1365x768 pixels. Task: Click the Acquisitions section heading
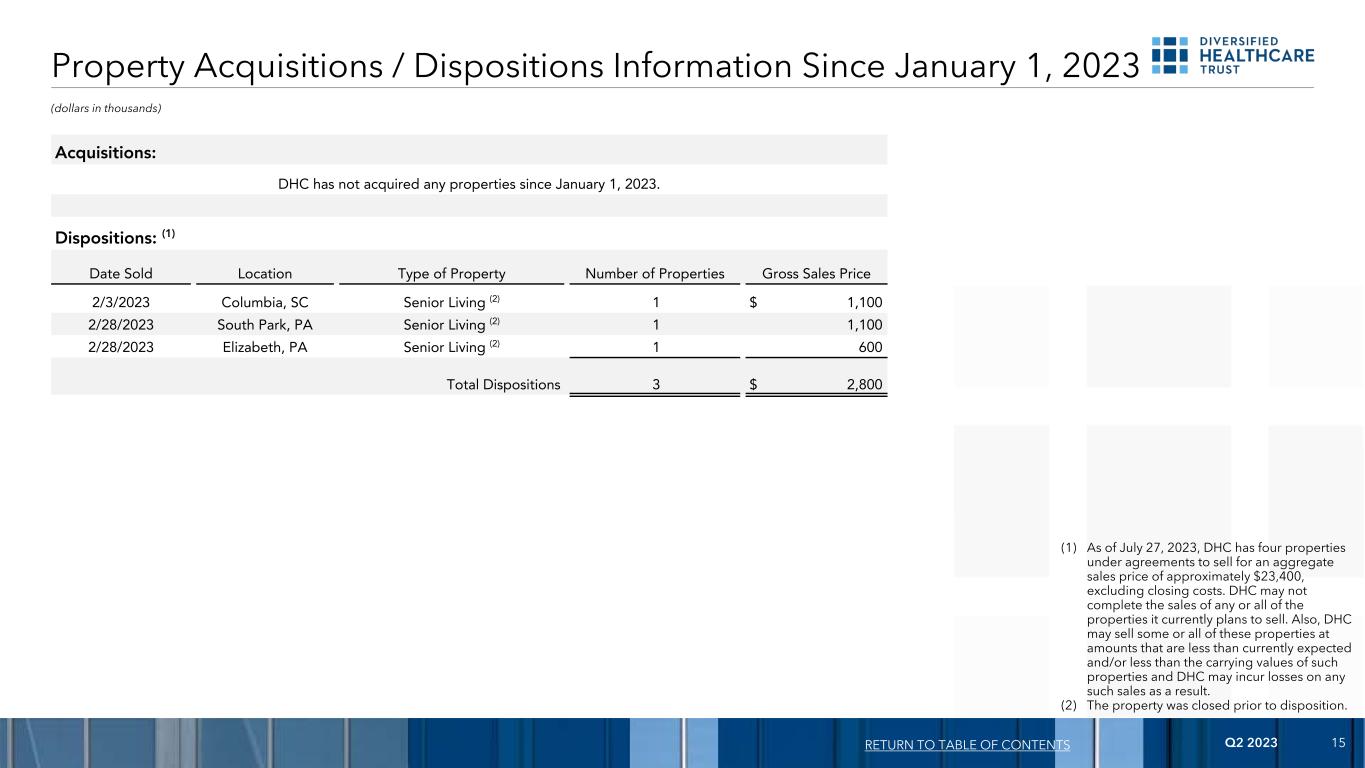[105, 153]
